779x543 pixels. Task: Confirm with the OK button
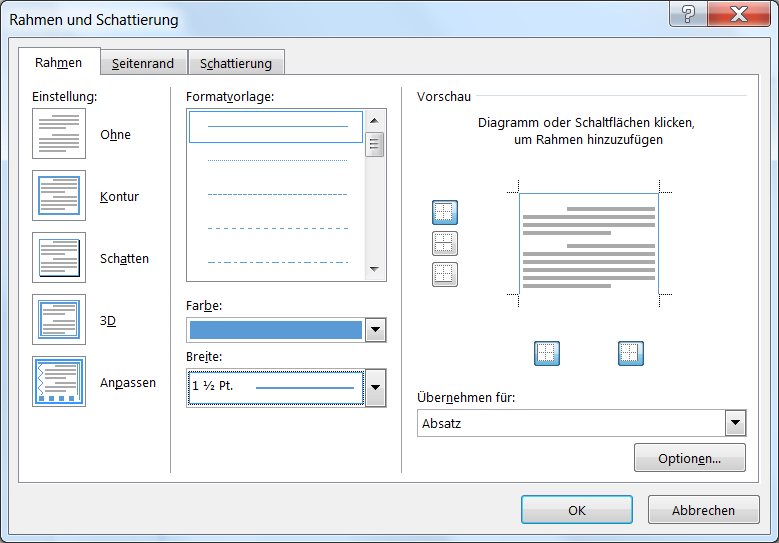(577, 510)
